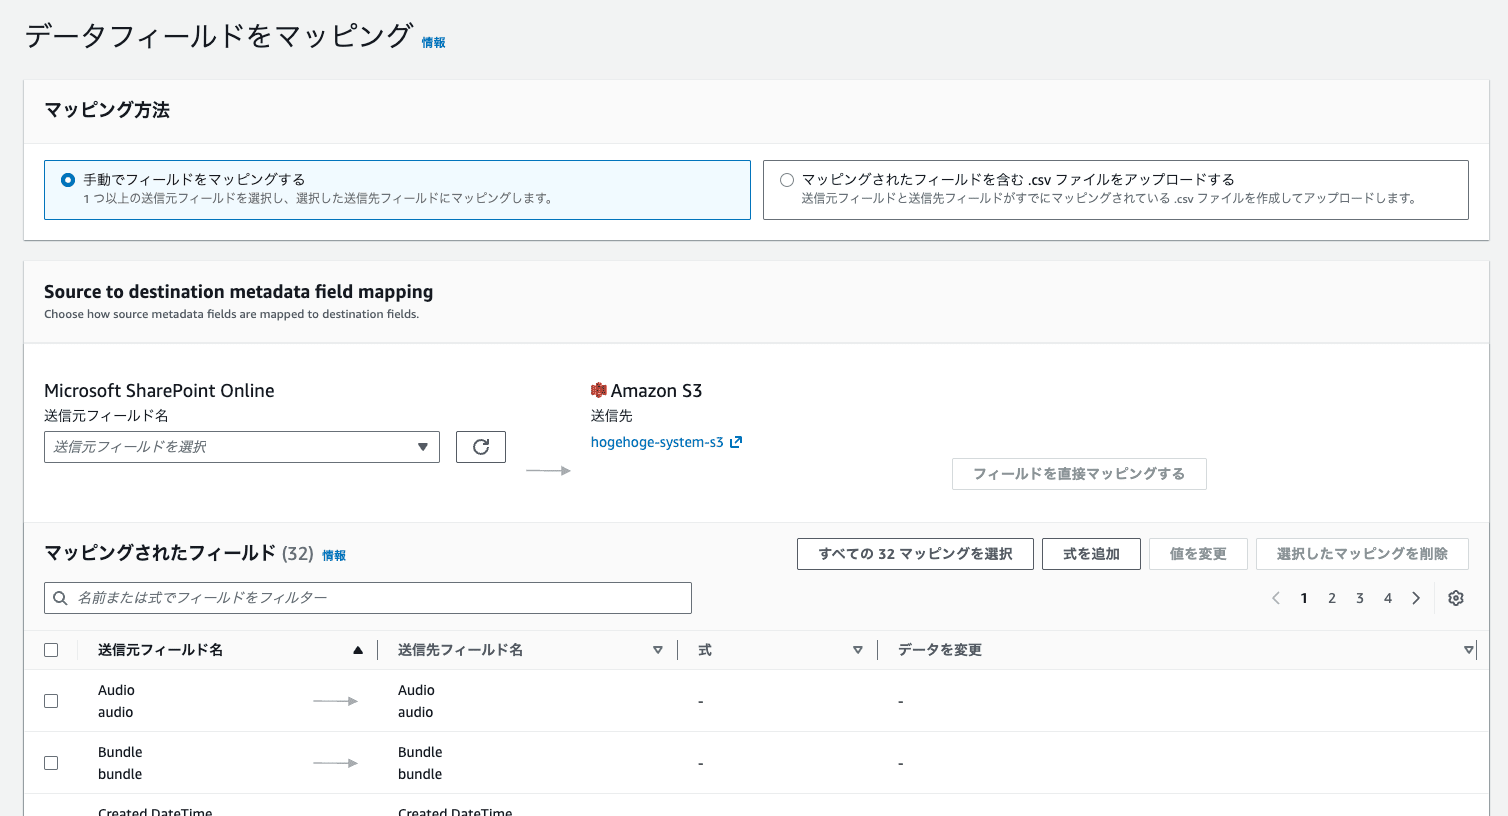Select 手動でフィールドをマッピングする radio option
The image size is (1508, 816).
[x=68, y=180]
